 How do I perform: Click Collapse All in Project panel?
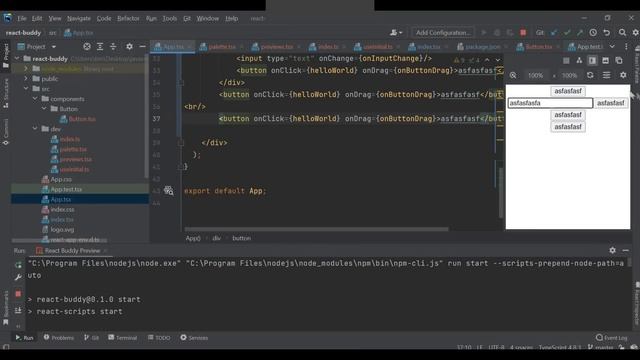(x=113, y=47)
